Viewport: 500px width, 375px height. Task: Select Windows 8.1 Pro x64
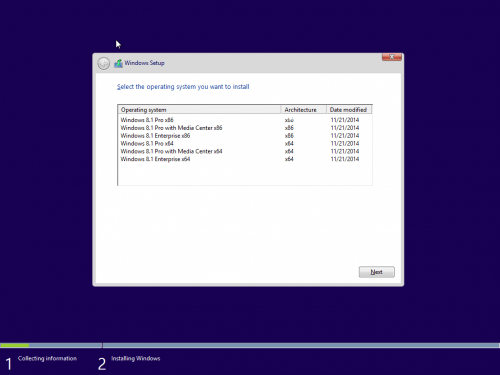[245, 144]
